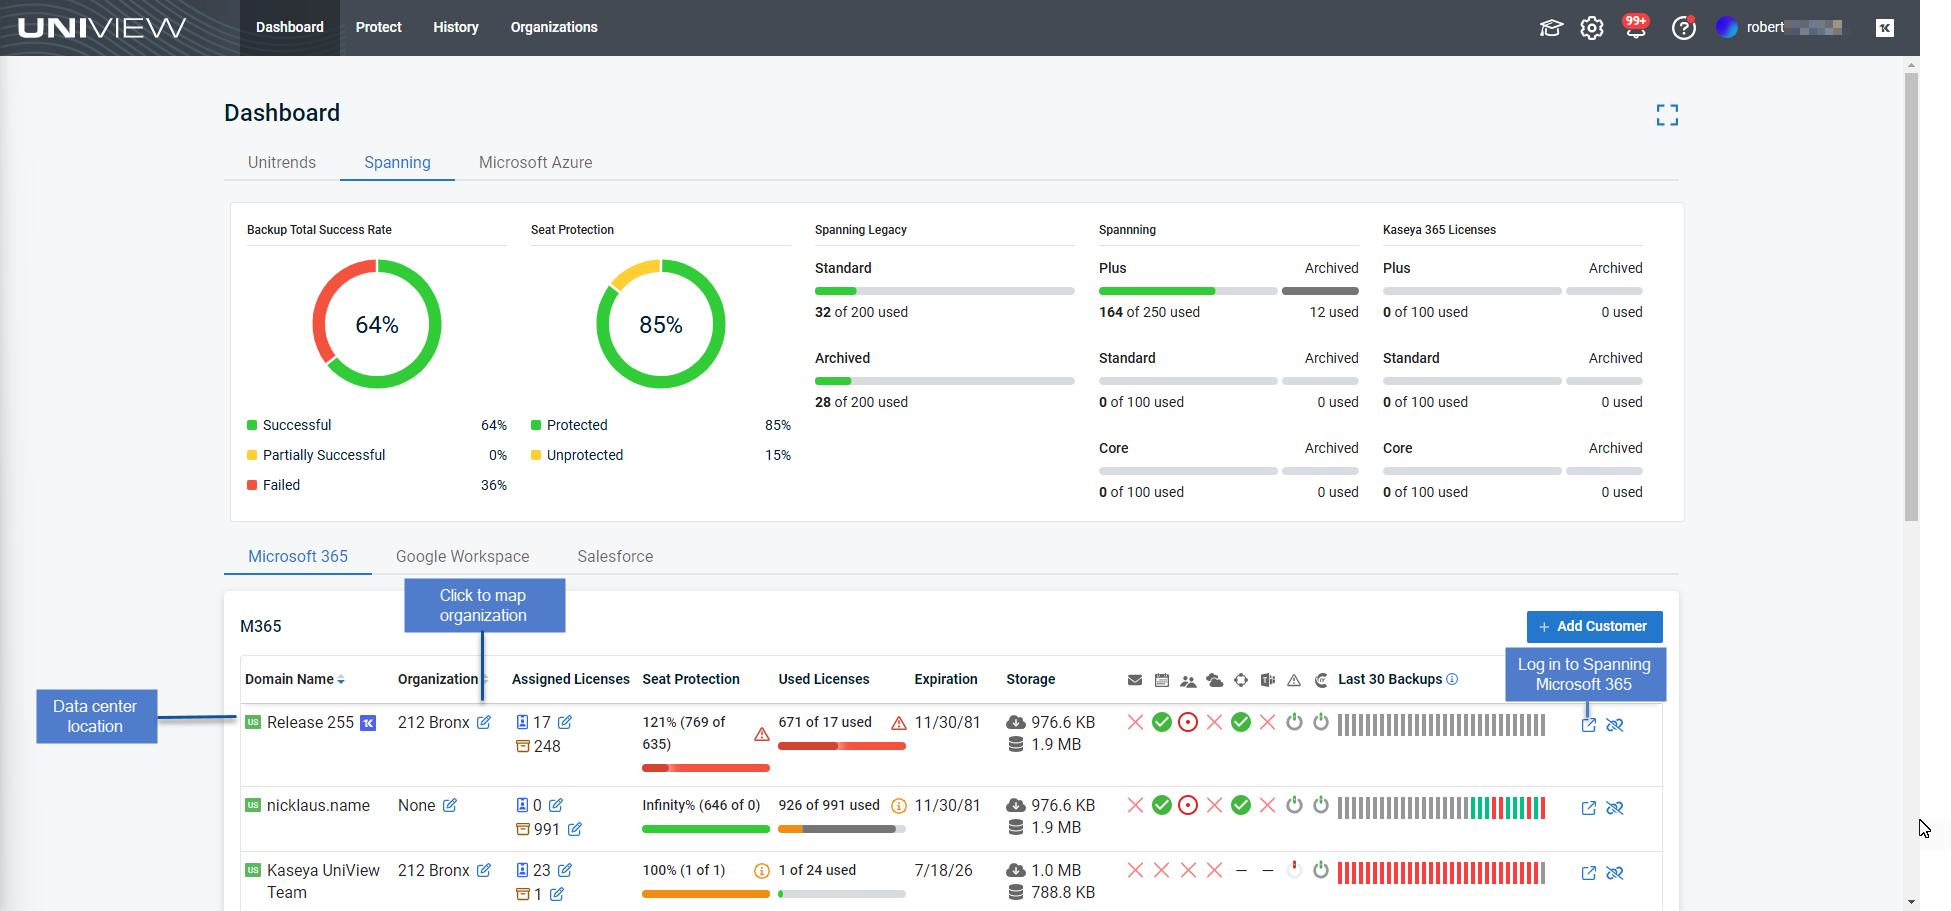Click seat protection warning triangle for Release 255
This screenshot has height=911, width=1951.
pyautogui.click(x=762, y=734)
